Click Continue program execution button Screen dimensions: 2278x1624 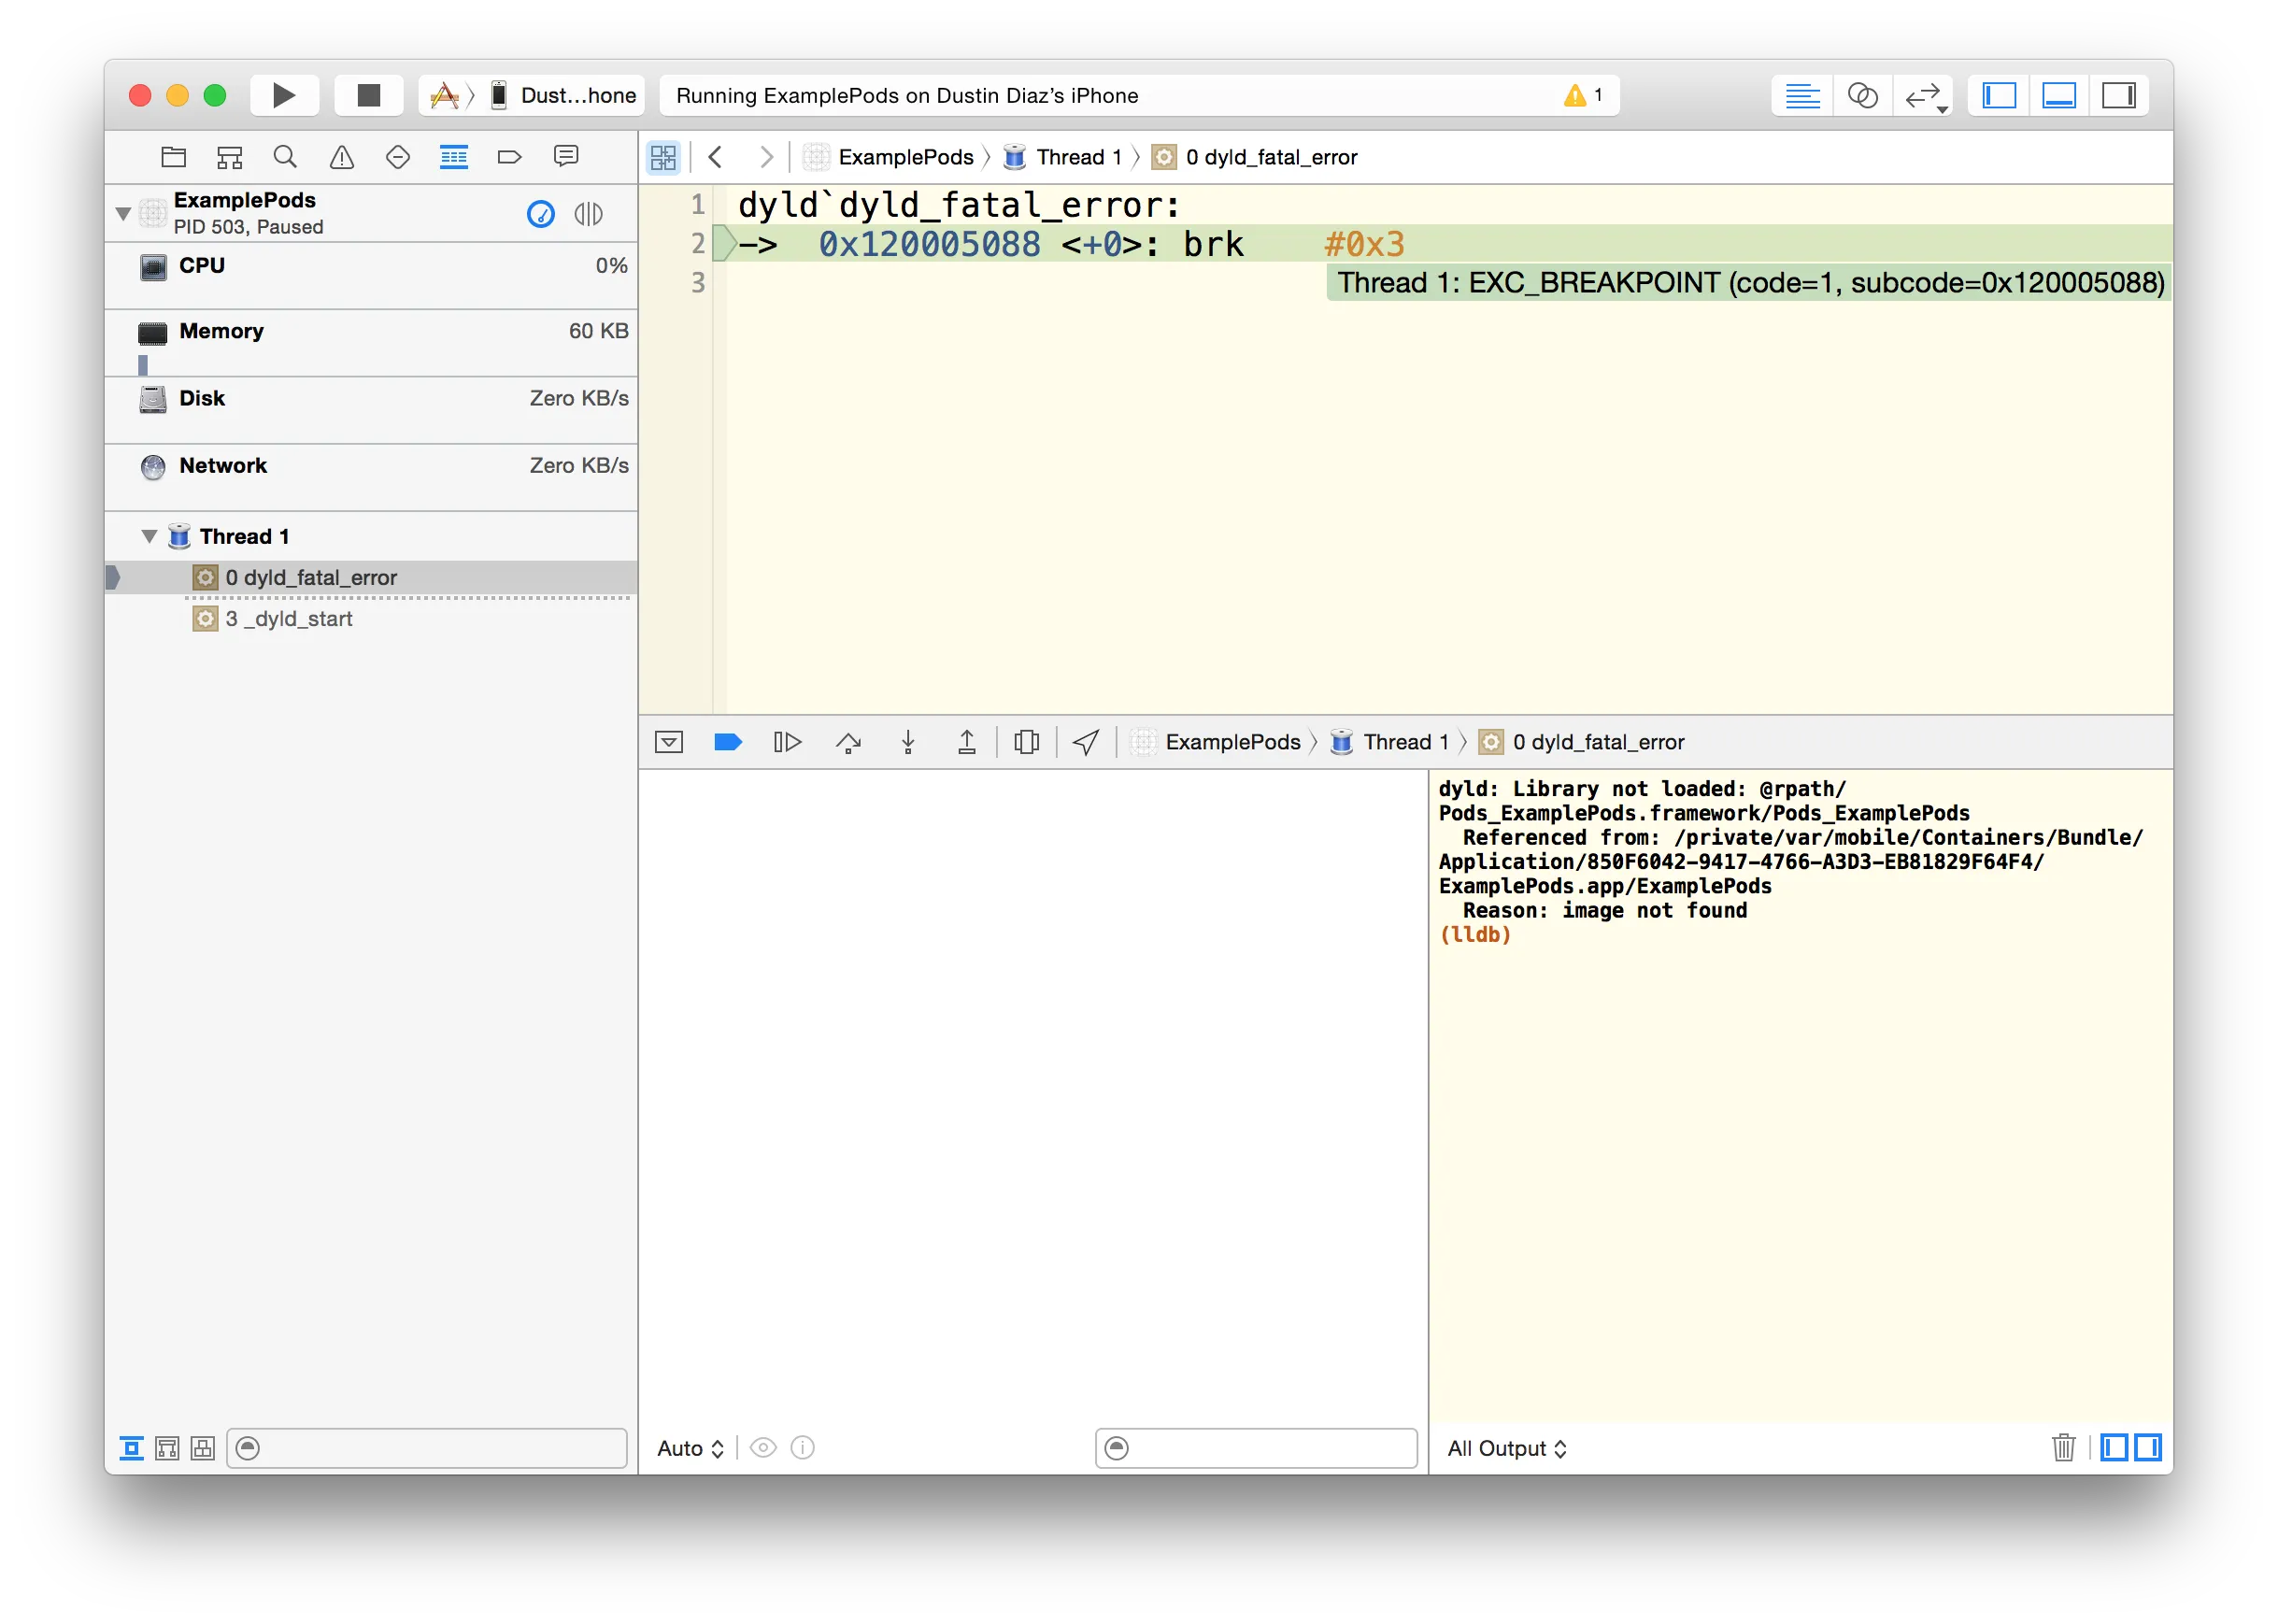click(x=787, y=742)
